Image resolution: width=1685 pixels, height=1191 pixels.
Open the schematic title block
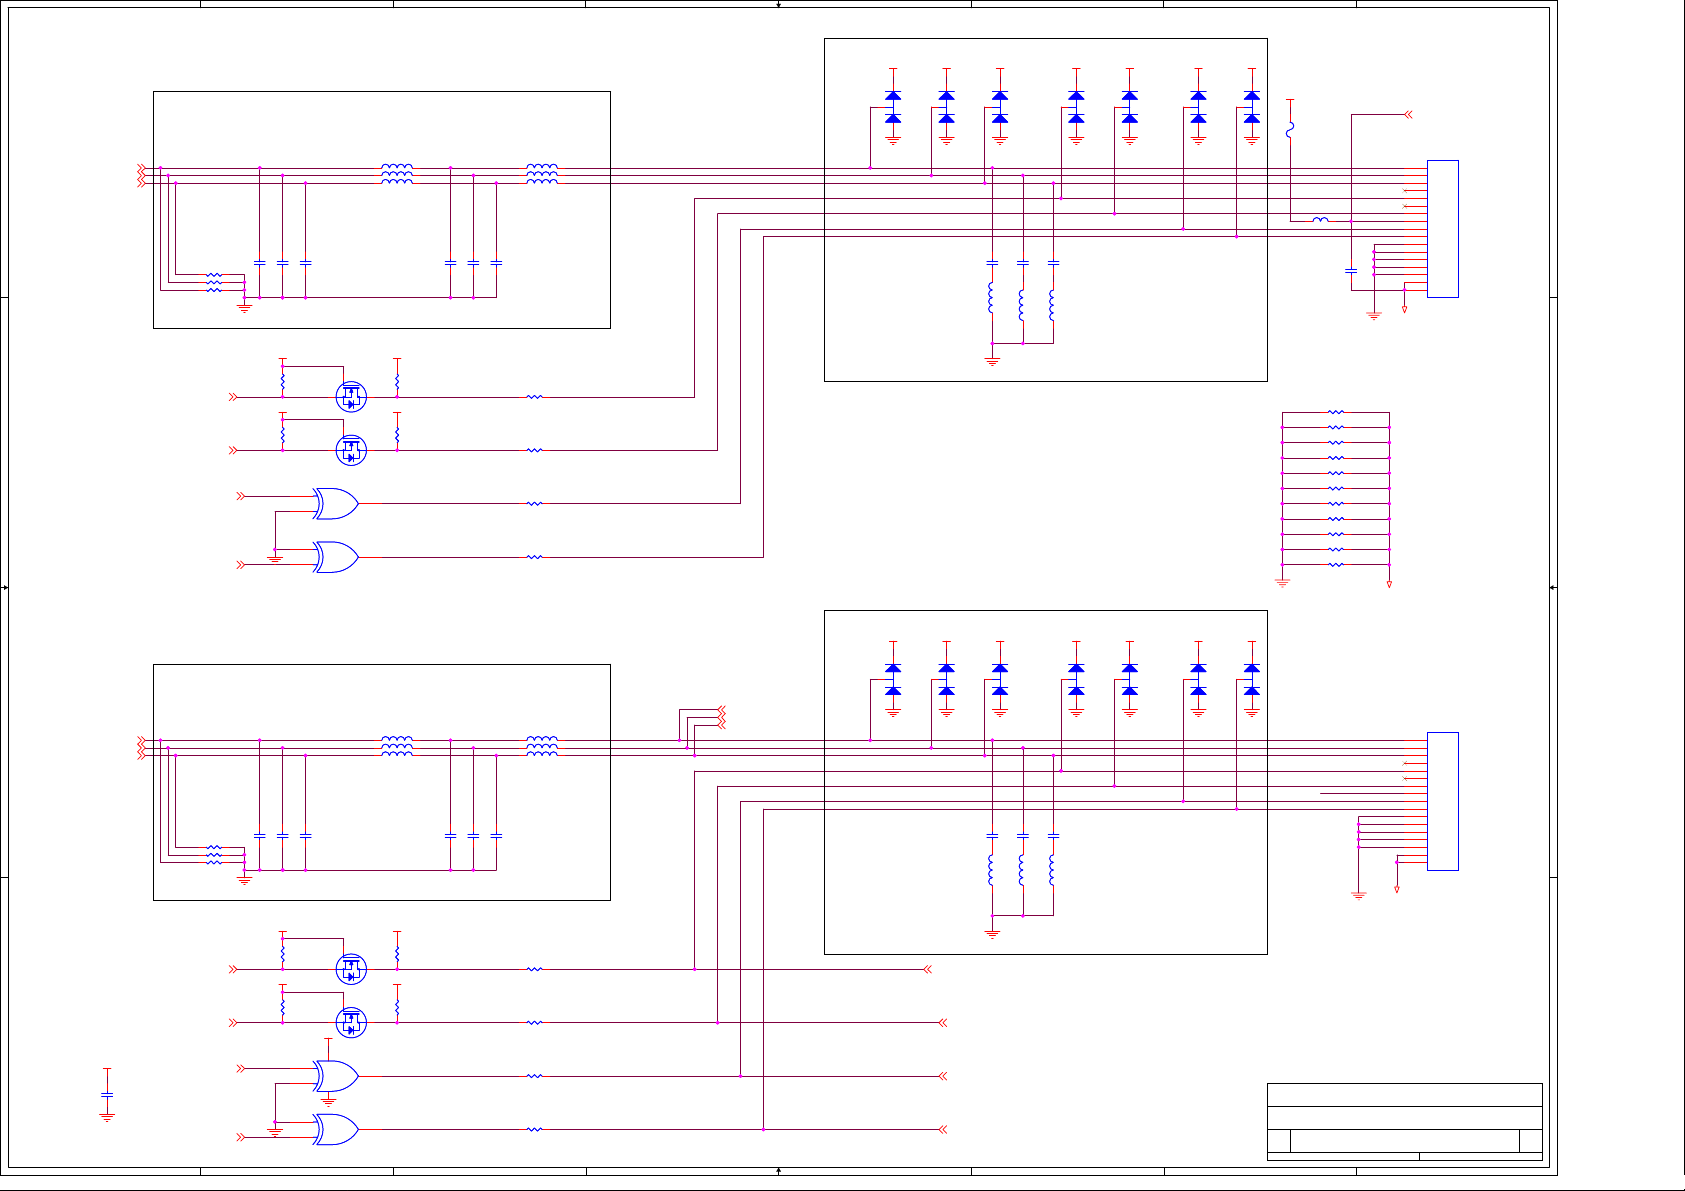1404,1122
